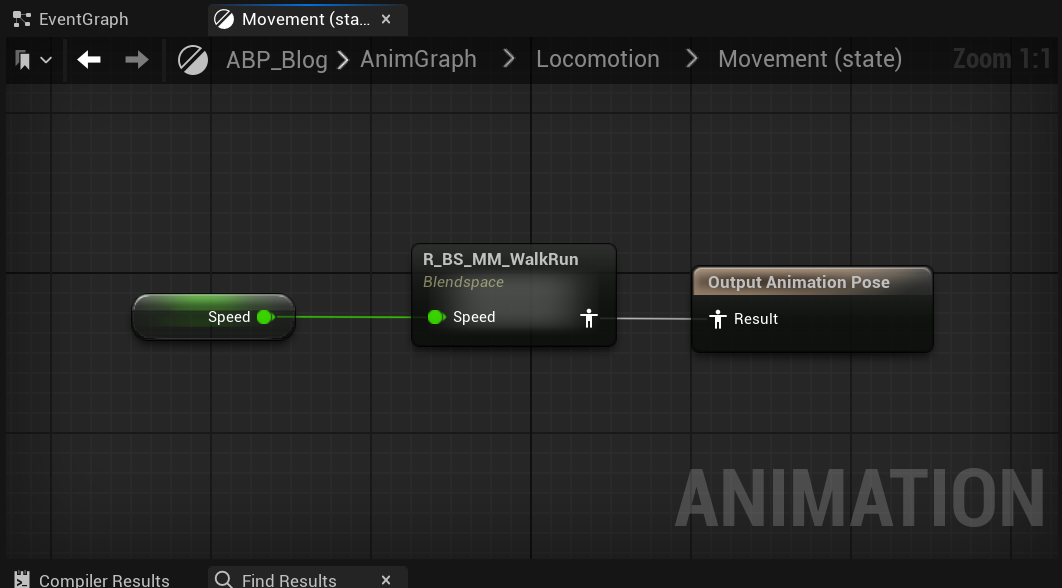
Task: Open the bookmarks dropdown arrow
Action: (46, 60)
